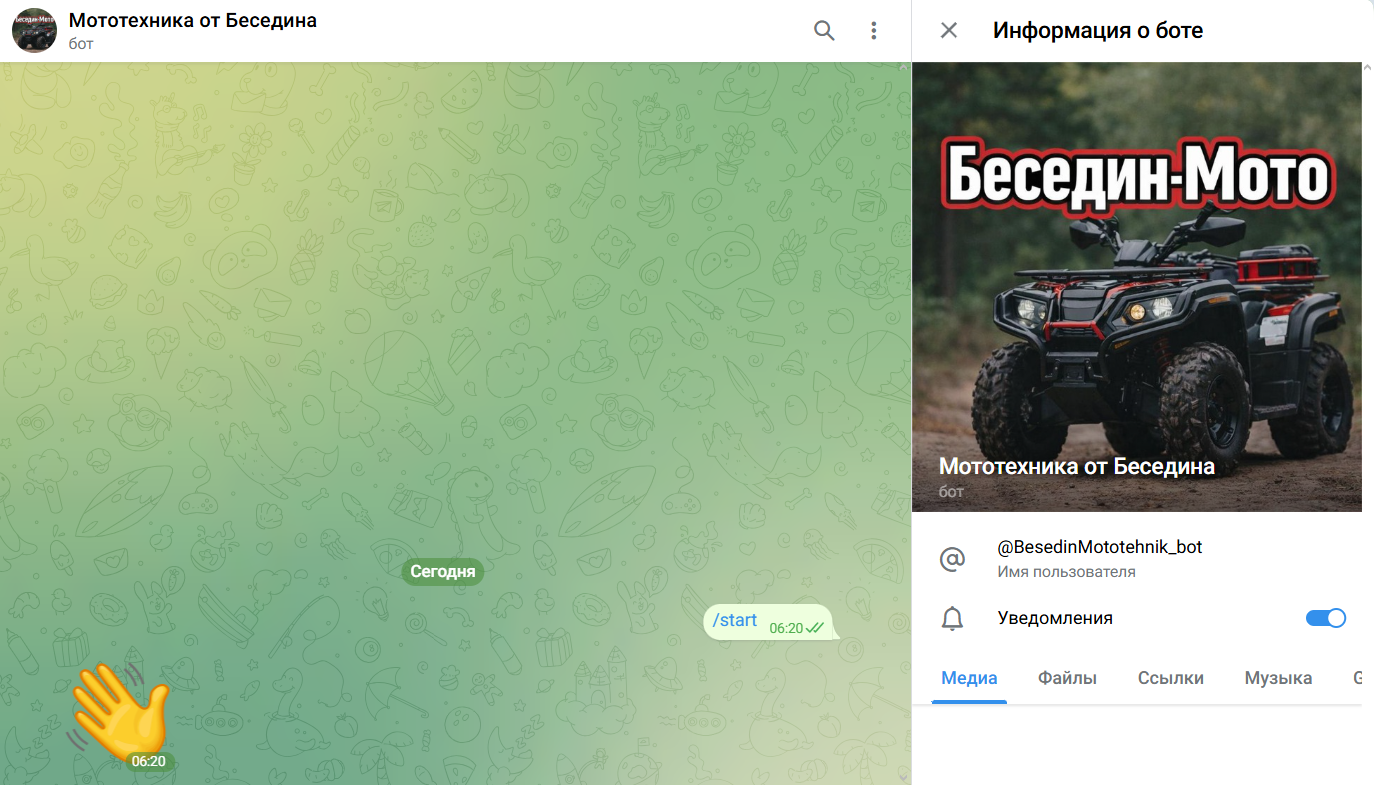Click the @ username icon
The image size is (1374, 785).
pos(952,559)
